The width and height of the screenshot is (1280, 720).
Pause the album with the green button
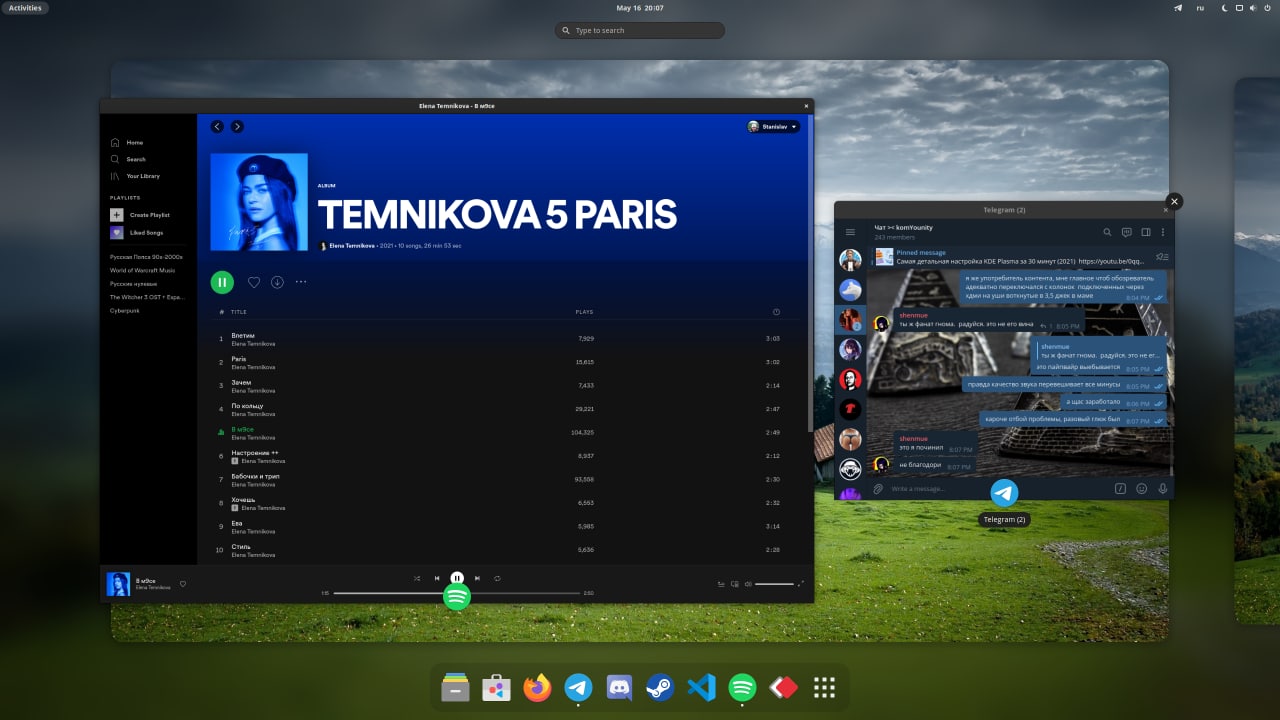tap(222, 282)
